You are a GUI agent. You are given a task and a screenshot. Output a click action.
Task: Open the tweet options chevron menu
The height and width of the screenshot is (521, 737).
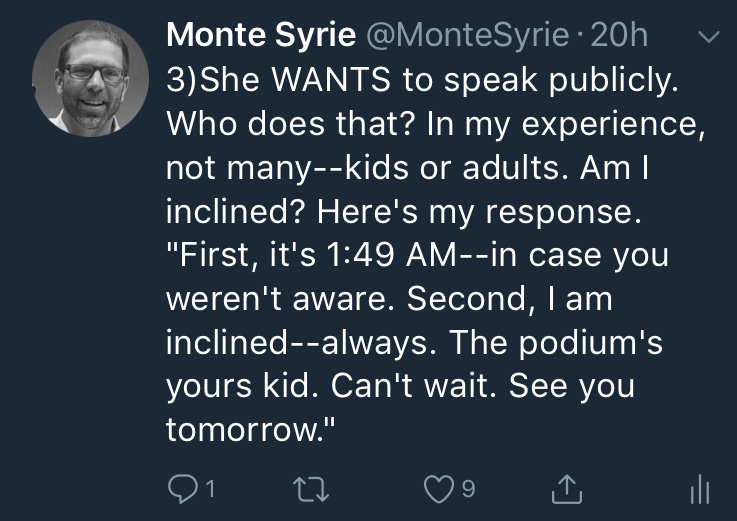[707, 37]
